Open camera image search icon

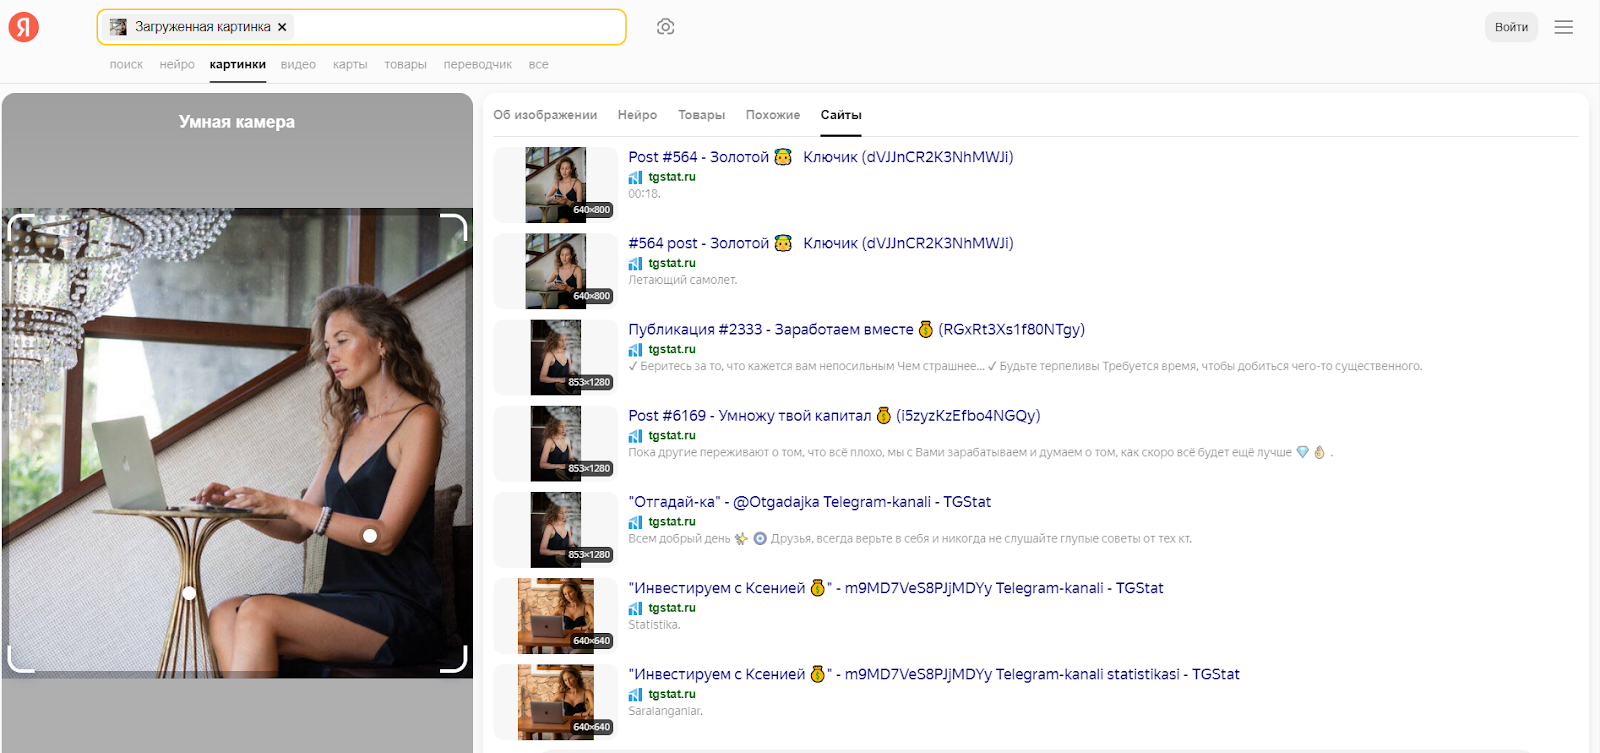pyautogui.click(x=665, y=27)
